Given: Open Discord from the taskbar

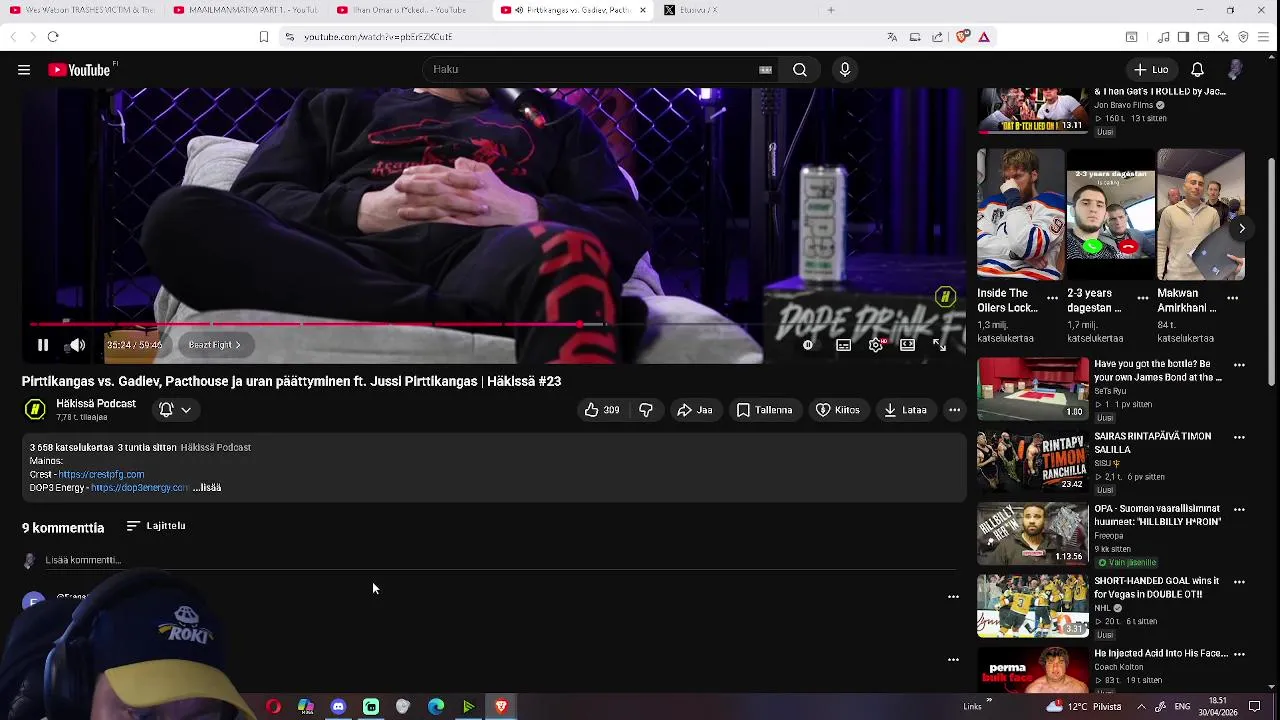Looking at the screenshot, I should click(338, 707).
